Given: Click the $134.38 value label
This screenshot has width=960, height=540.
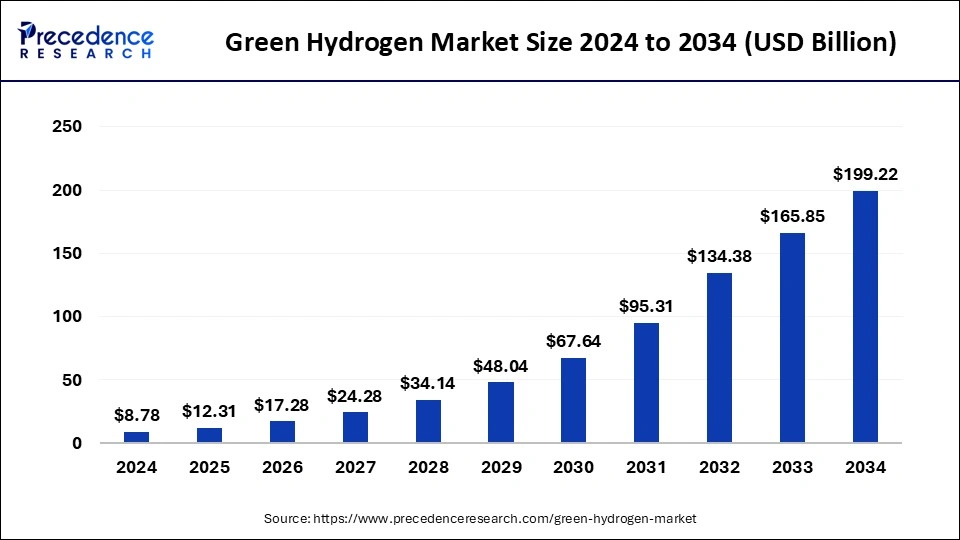Looking at the screenshot, I should pyautogui.click(x=719, y=256).
